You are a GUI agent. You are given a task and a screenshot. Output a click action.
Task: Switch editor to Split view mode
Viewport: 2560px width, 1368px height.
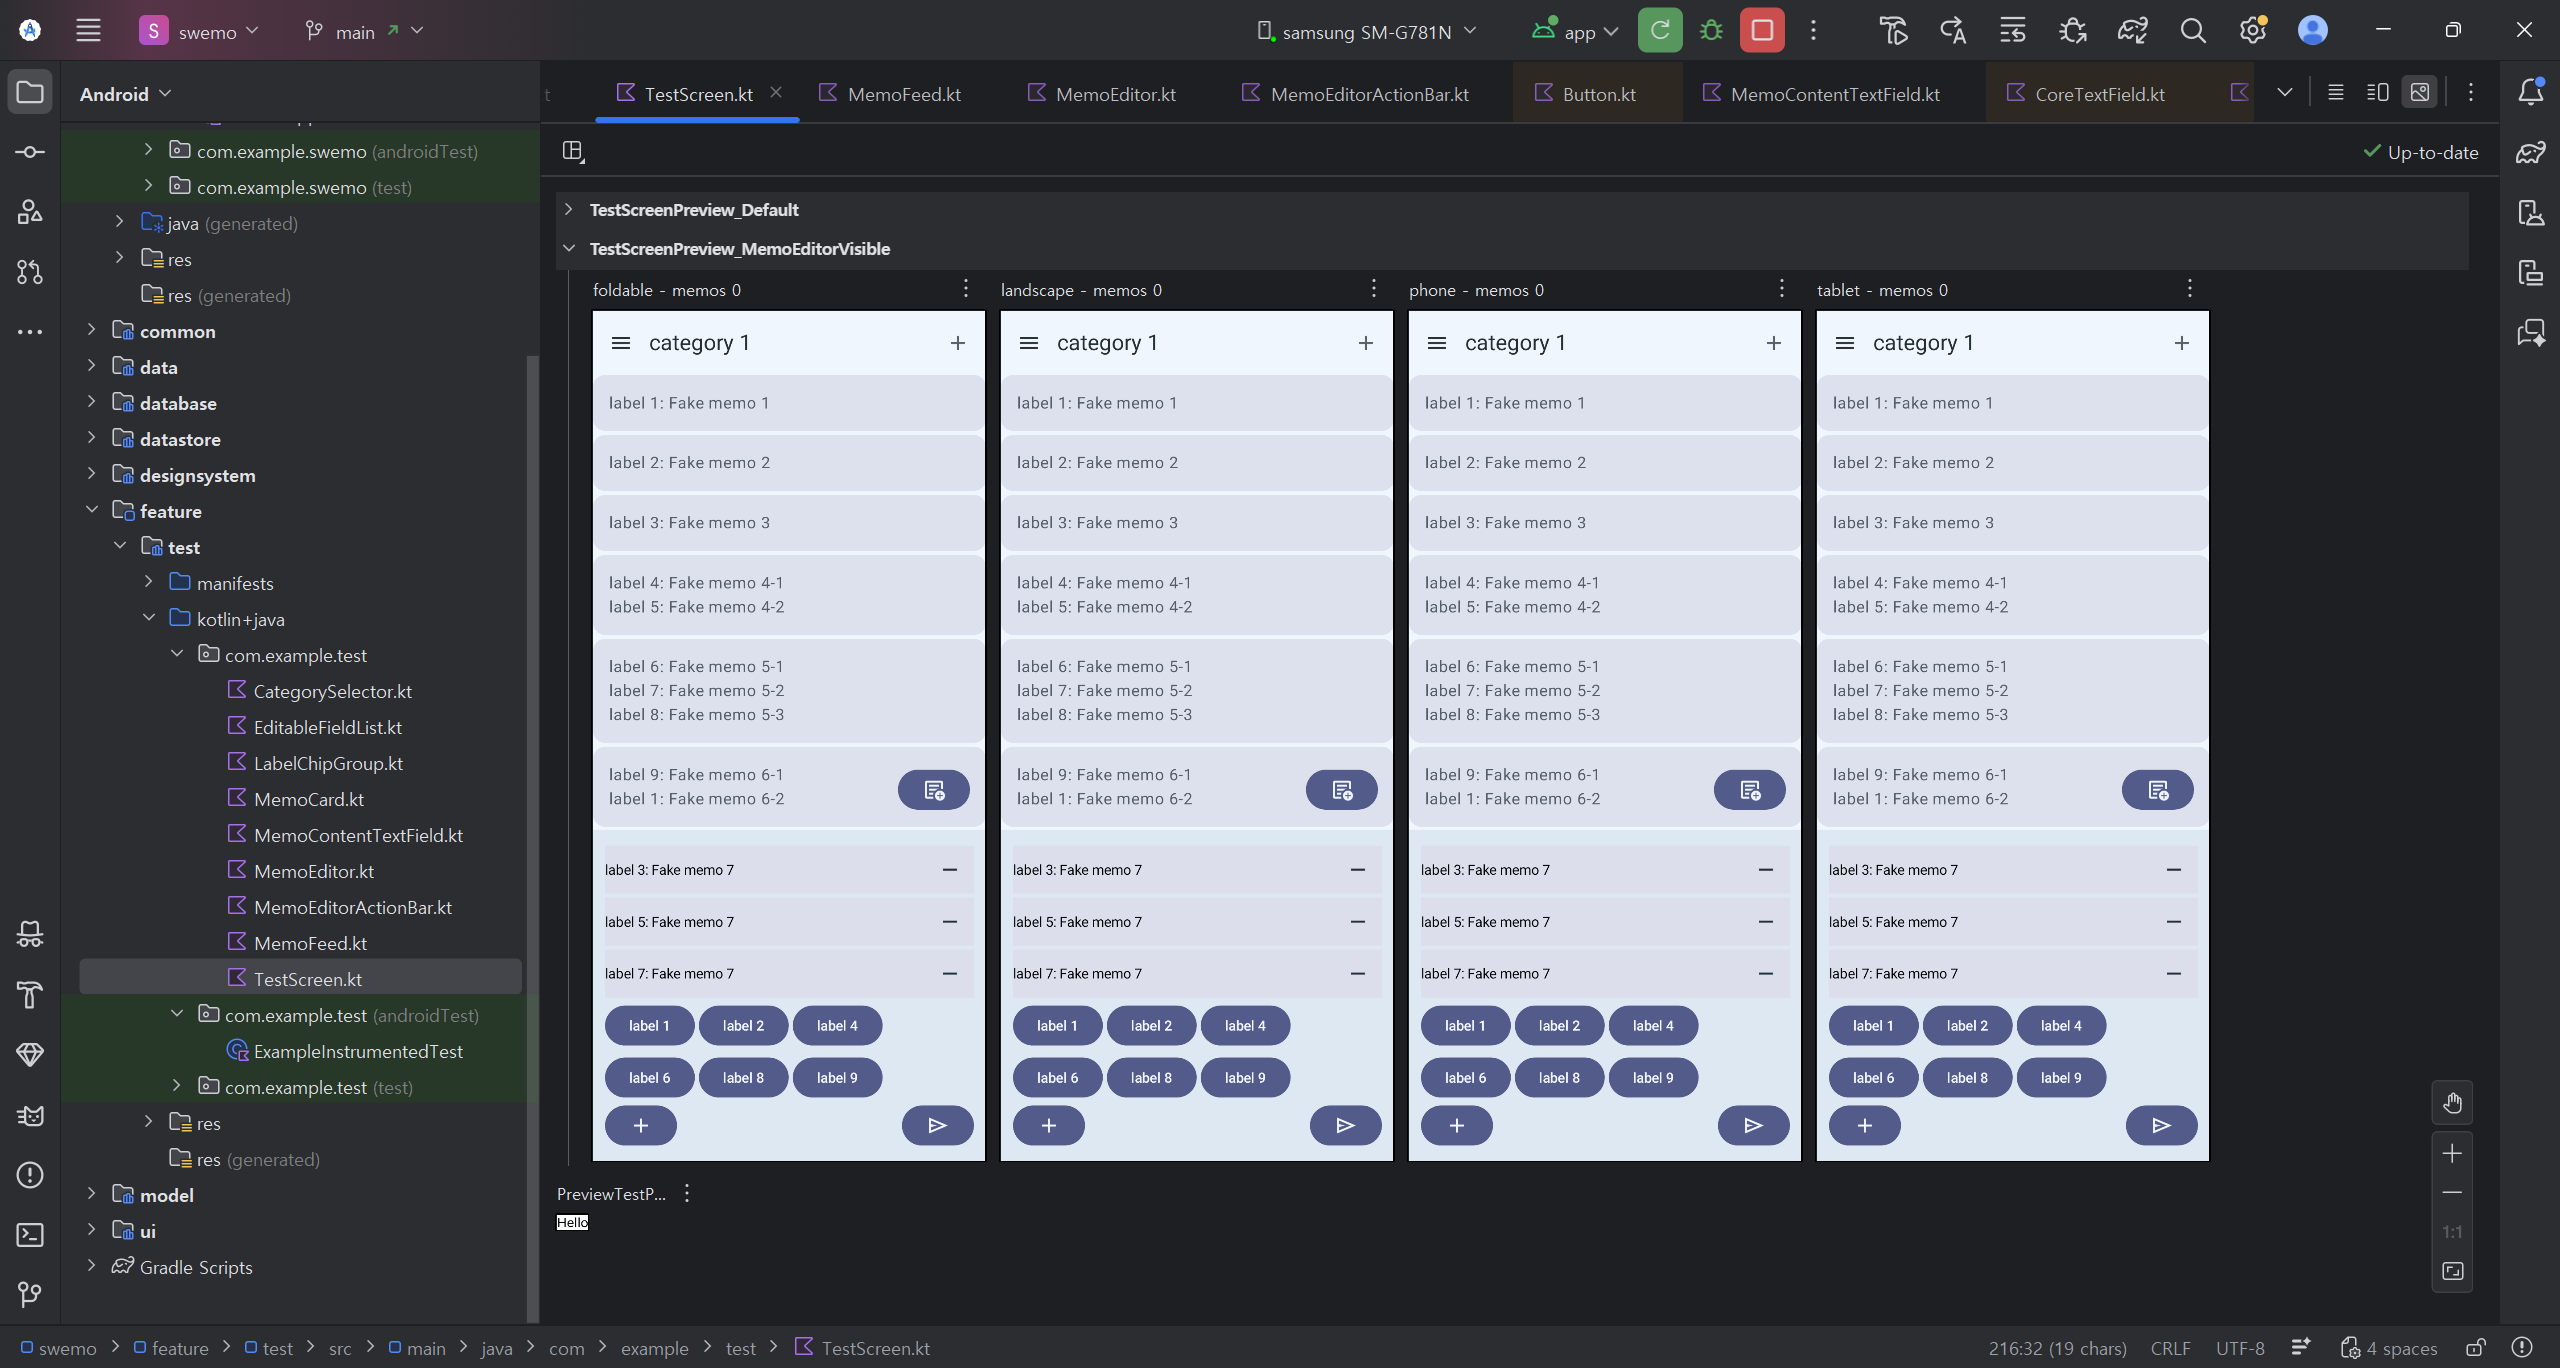click(2377, 93)
